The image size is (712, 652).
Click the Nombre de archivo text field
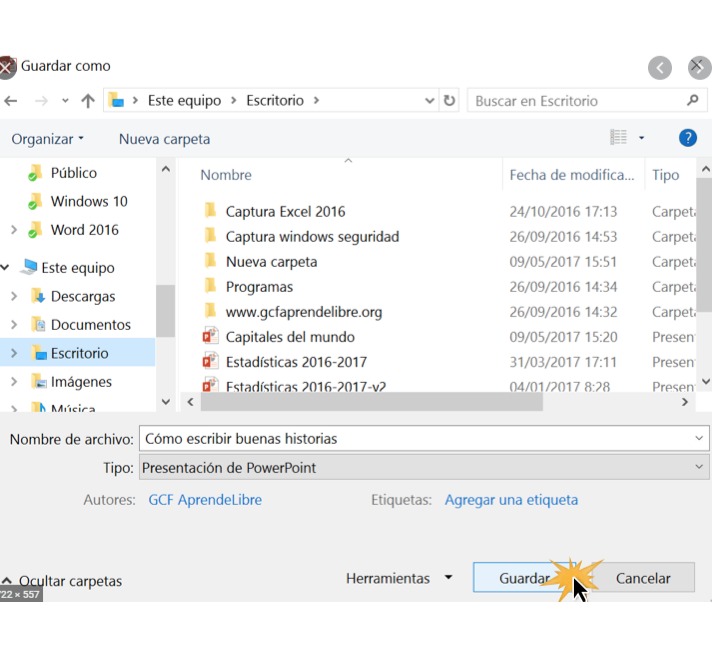[415, 438]
